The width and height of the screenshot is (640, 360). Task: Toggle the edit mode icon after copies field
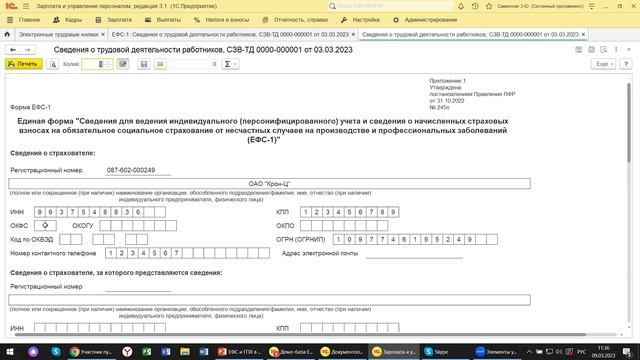point(122,64)
